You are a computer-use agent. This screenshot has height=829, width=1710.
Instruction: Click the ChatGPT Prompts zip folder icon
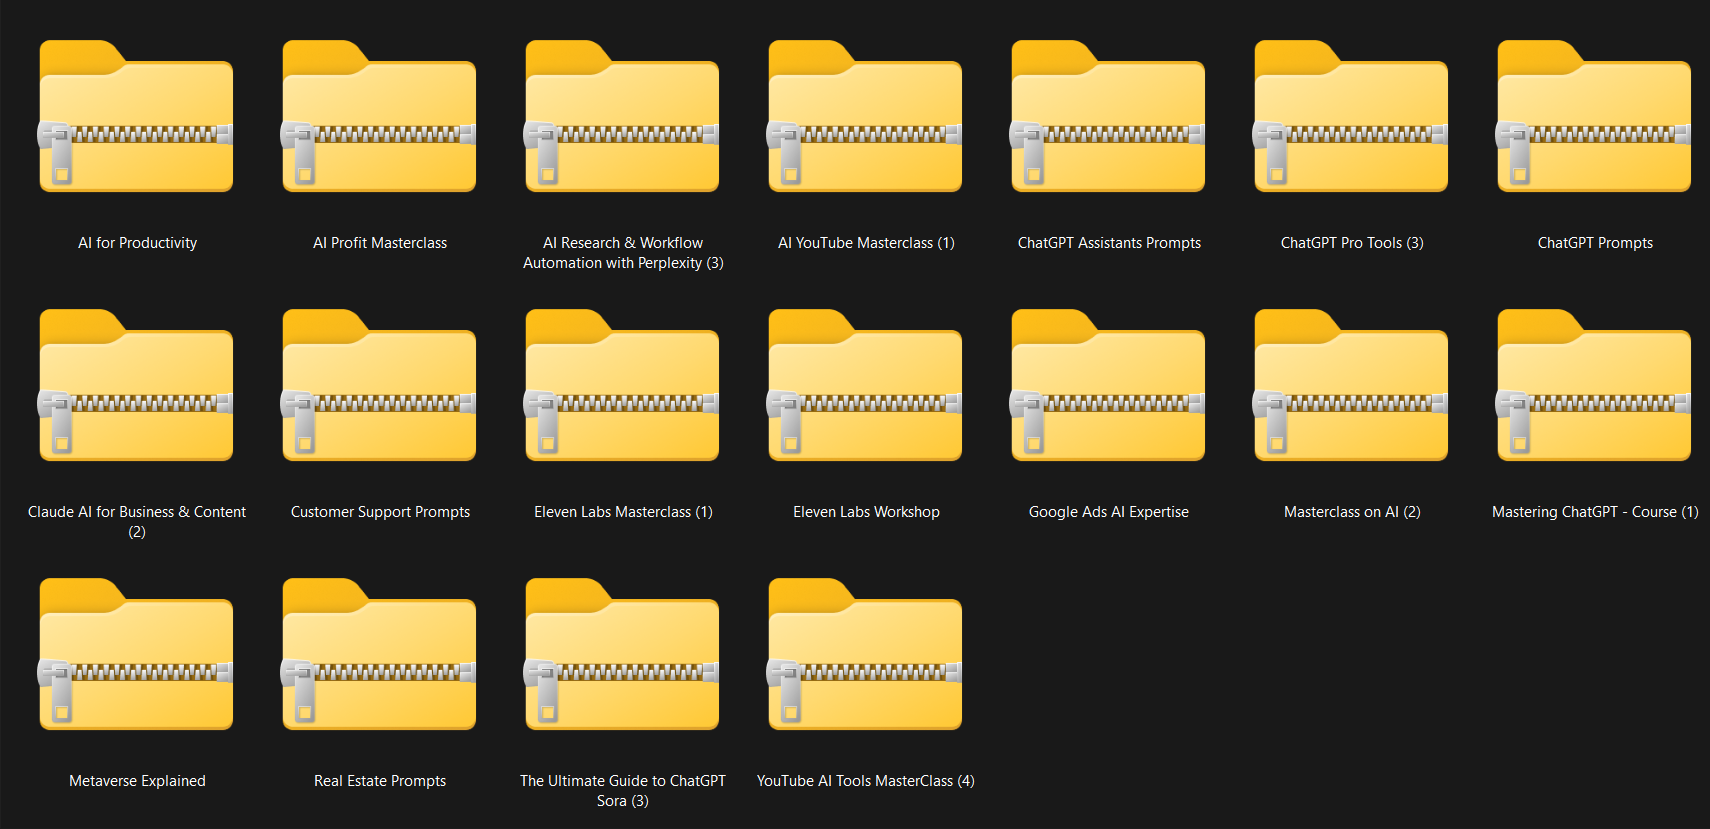tap(1594, 116)
